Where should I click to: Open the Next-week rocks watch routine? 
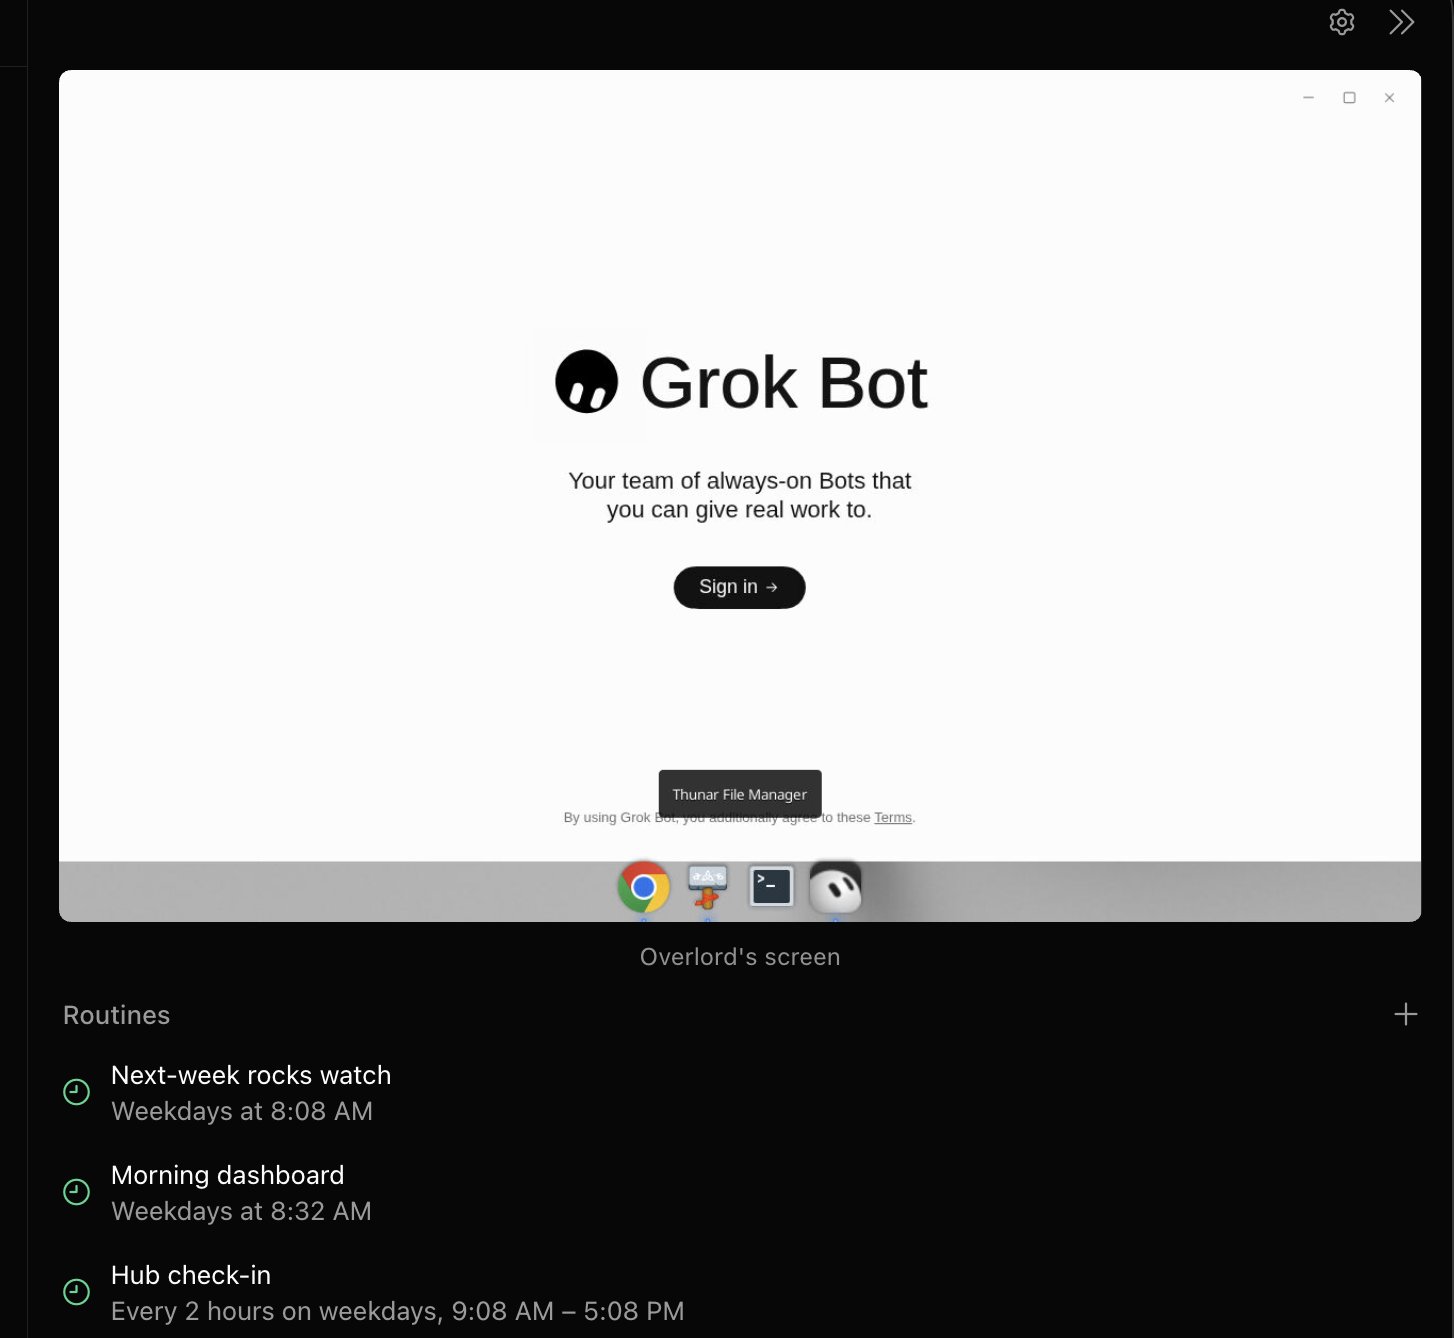[x=740, y=1092]
